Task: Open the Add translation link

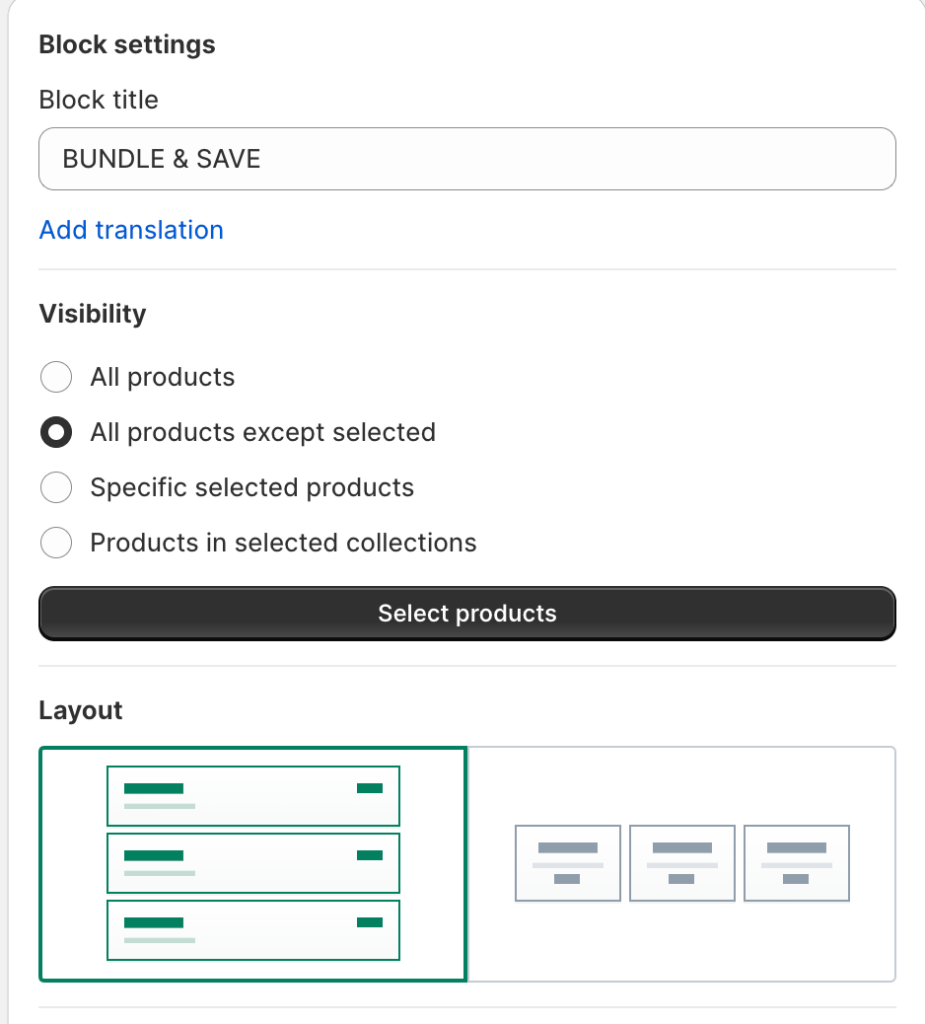Action: (131, 230)
